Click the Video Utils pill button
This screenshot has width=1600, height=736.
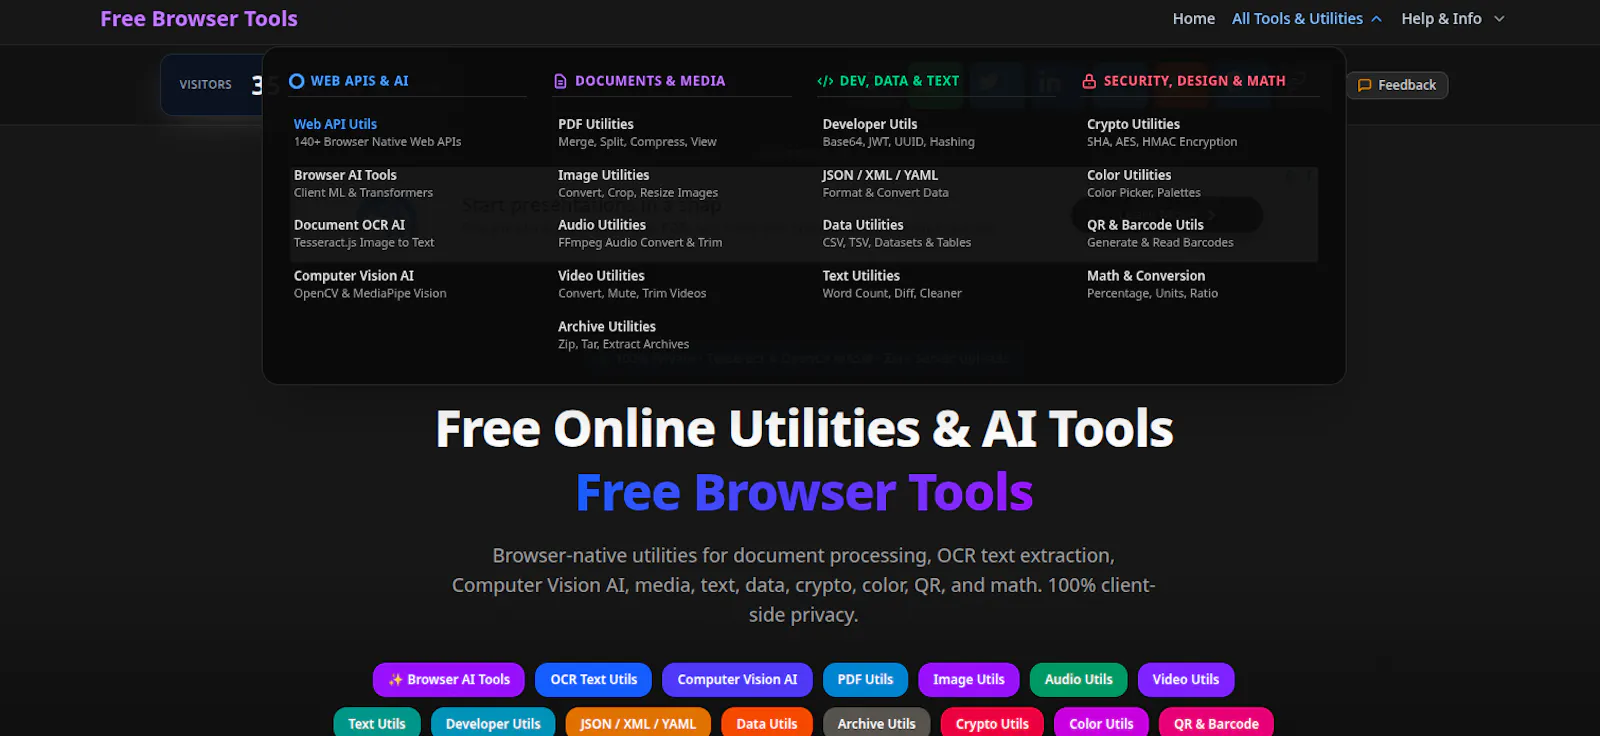(1186, 680)
